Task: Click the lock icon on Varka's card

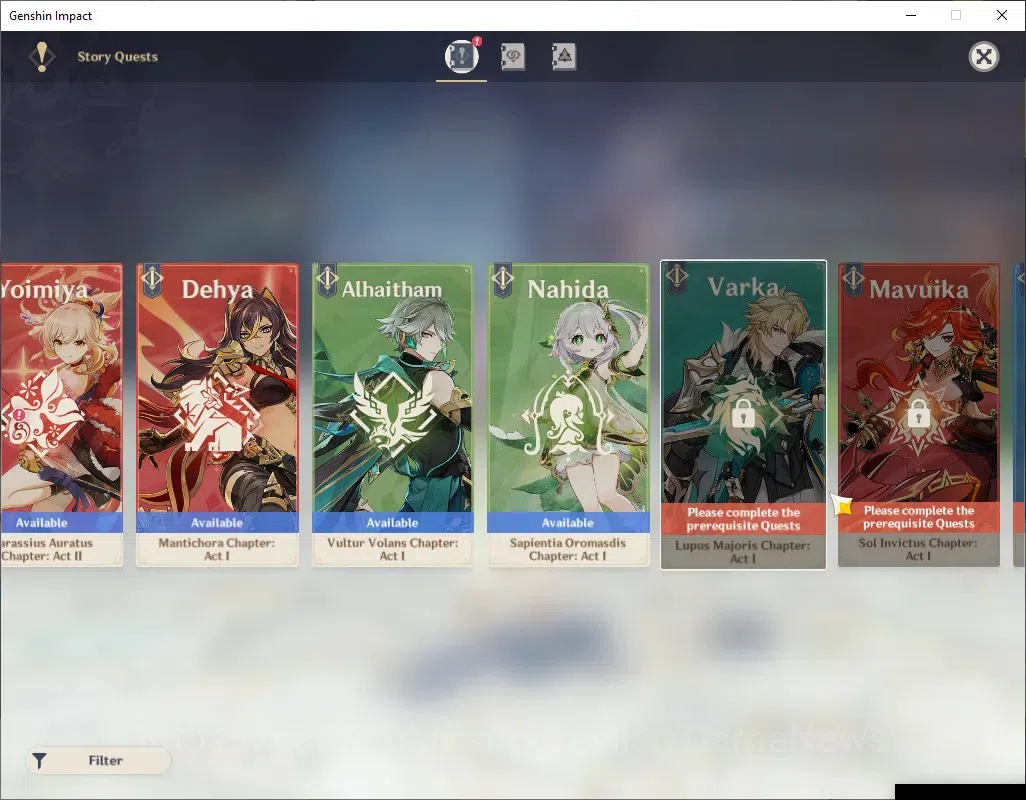Action: tap(743, 413)
